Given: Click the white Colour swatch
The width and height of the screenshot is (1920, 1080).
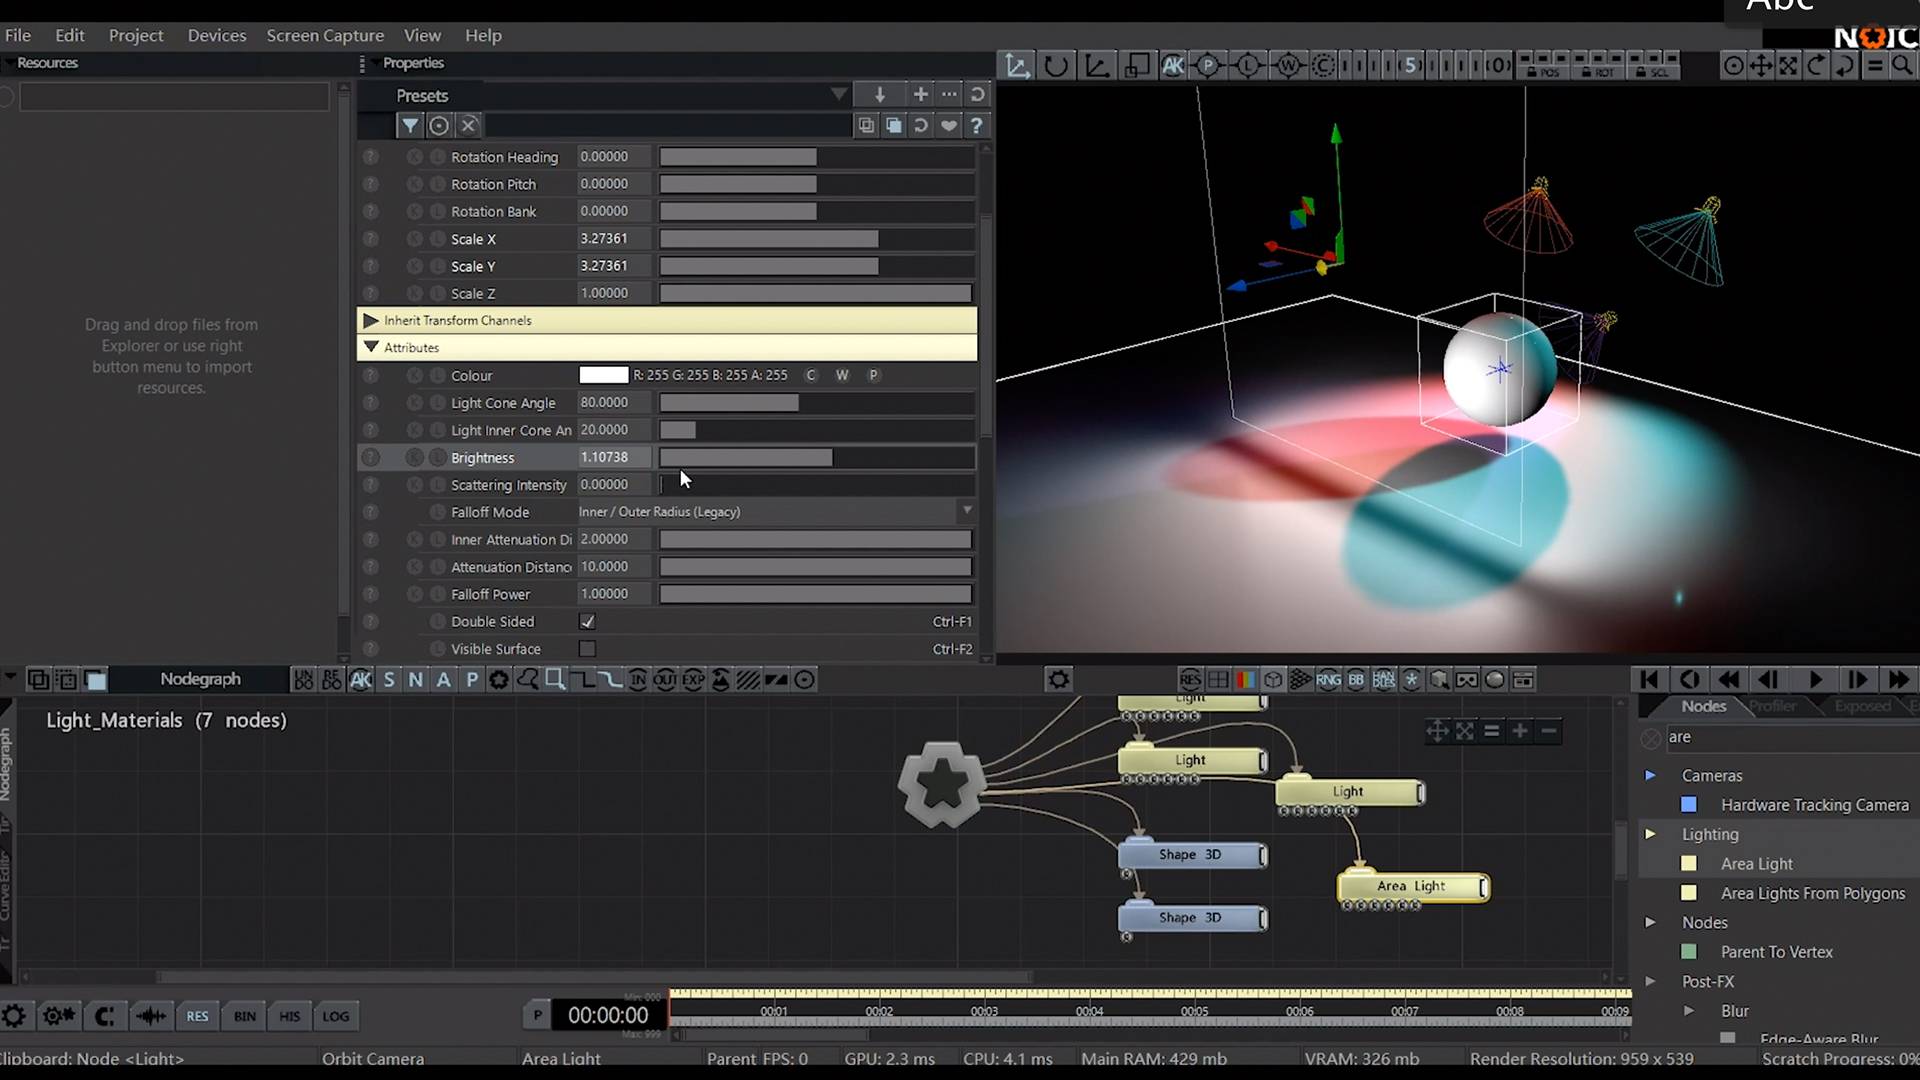Looking at the screenshot, I should tap(604, 376).
